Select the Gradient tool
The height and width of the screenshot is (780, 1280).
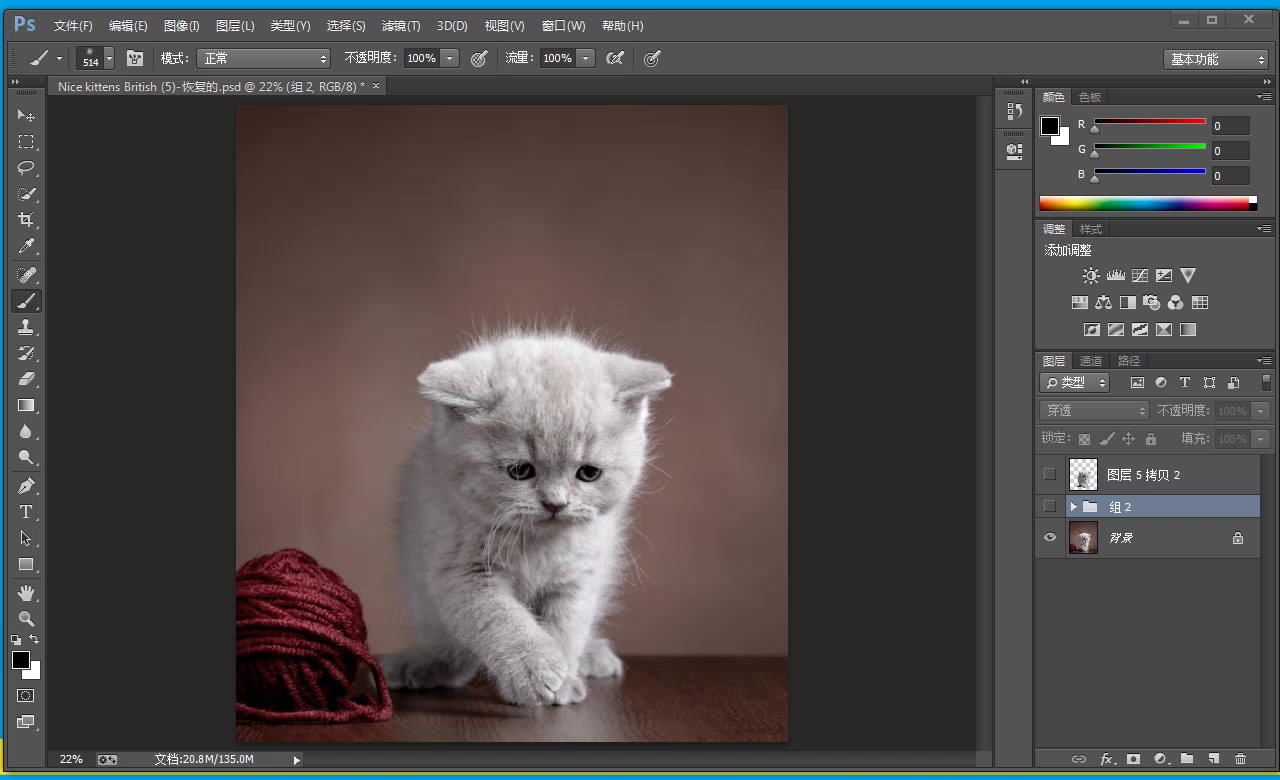coord(26,405)
